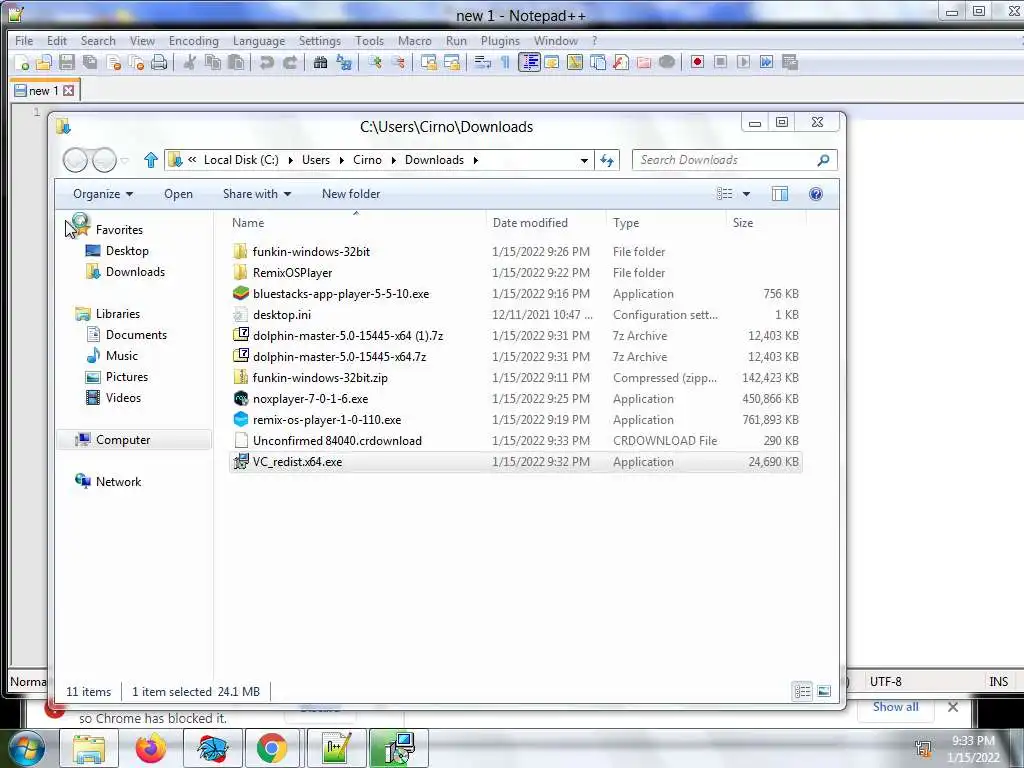Viewport: 1024px width, 768px height.
Task: Click Run macro multiple times icon
Action: pos(767,62)
